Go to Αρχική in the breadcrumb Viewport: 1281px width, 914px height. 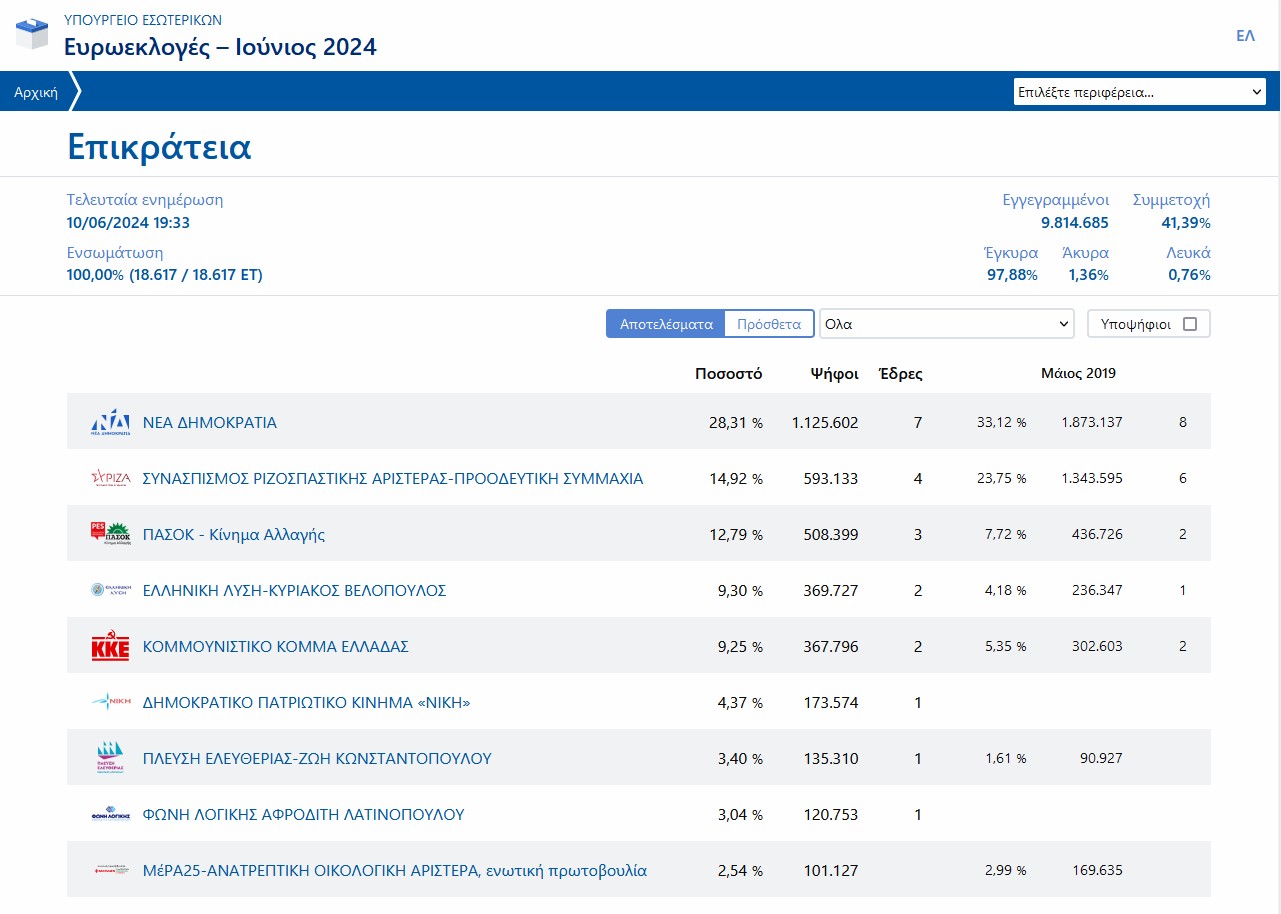(35, 92)
